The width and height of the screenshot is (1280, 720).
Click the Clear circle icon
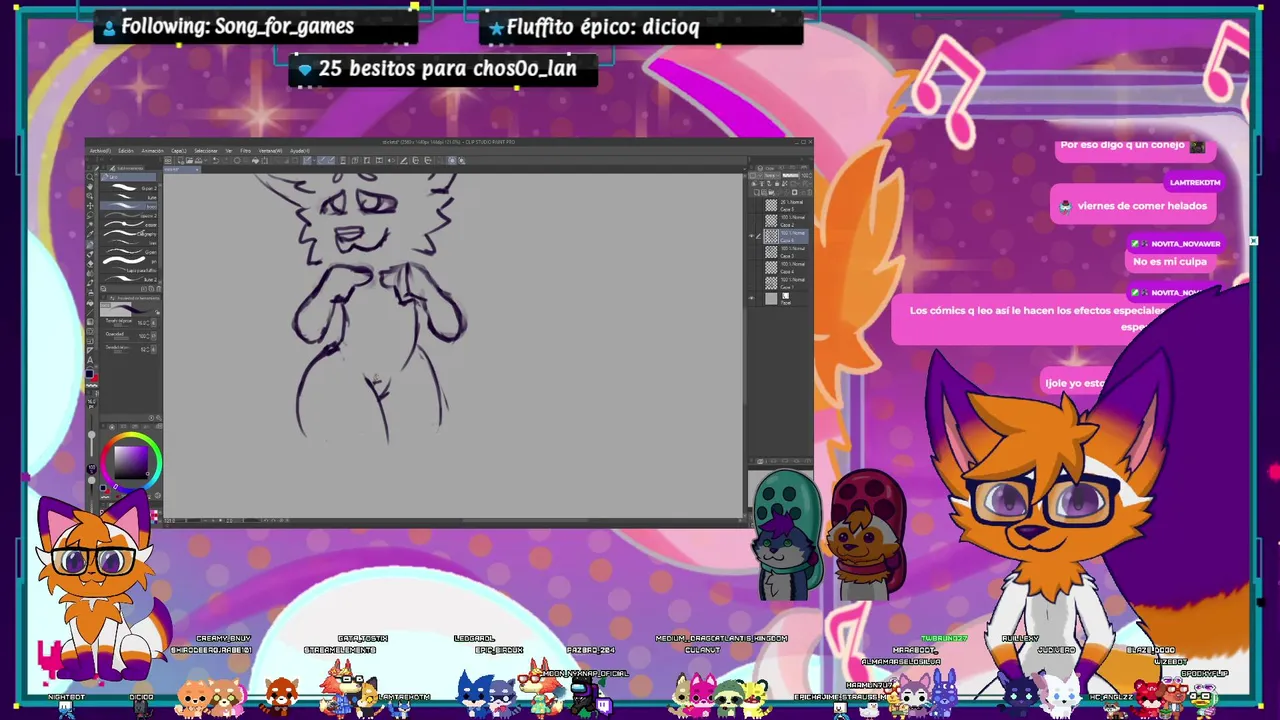click(237, 160)
